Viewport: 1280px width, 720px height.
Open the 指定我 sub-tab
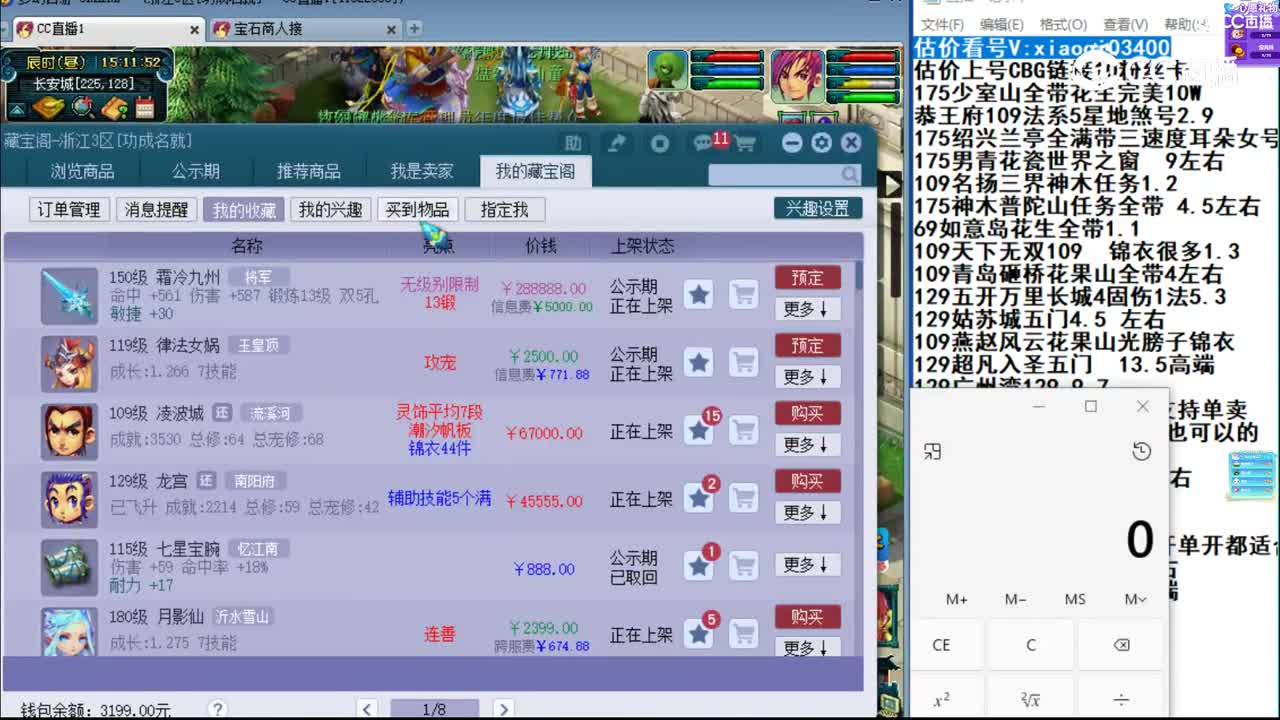[x=504, y=209]
